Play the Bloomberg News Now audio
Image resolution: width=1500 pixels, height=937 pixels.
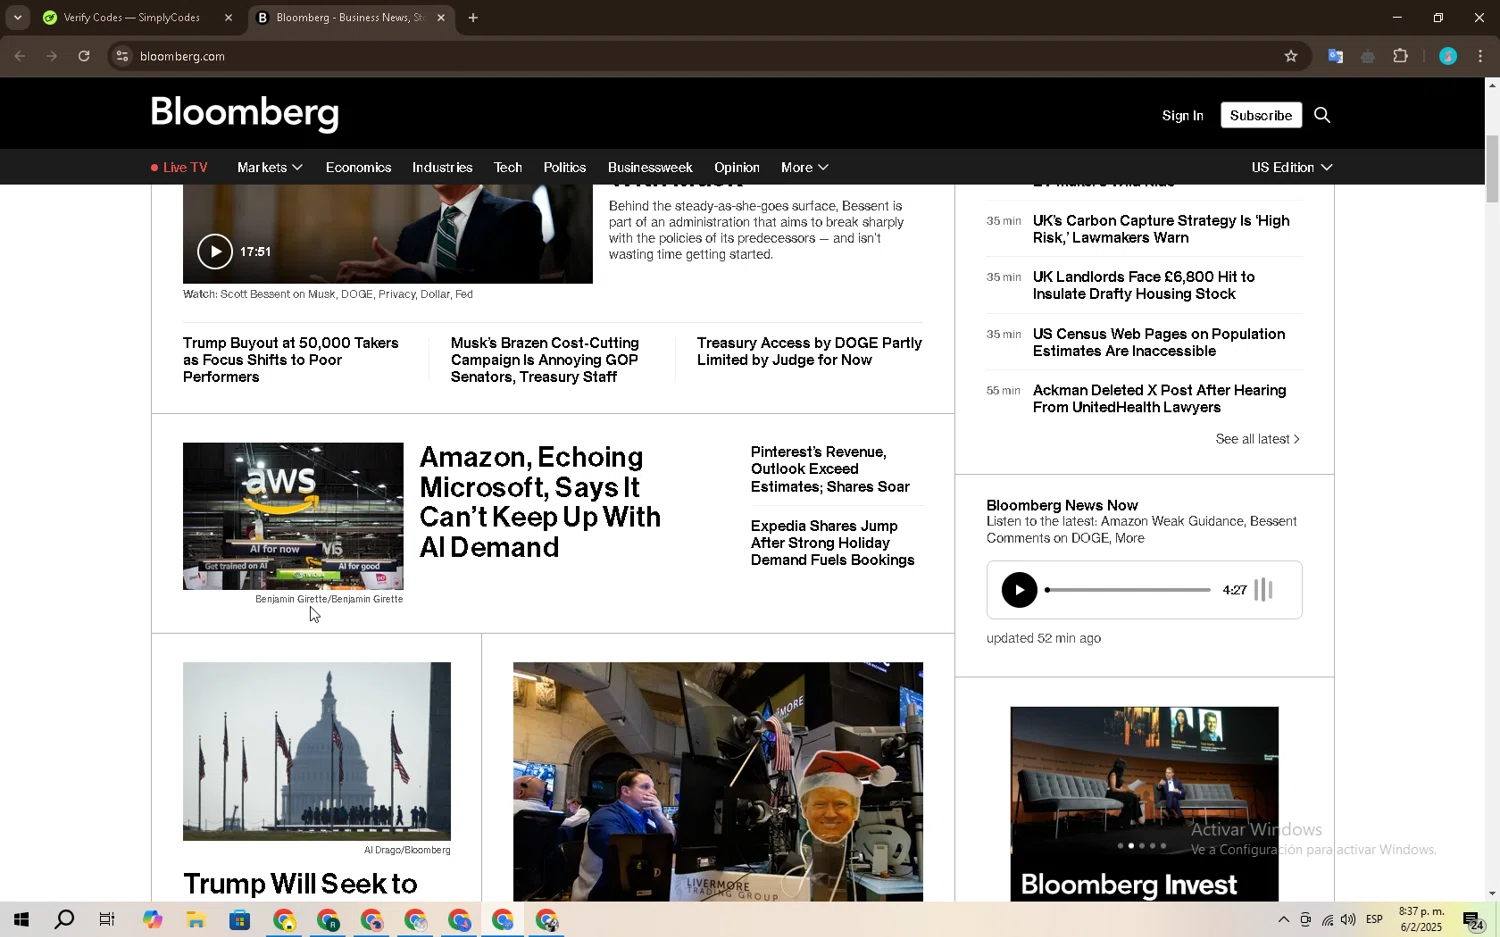tap(1019, 590)
